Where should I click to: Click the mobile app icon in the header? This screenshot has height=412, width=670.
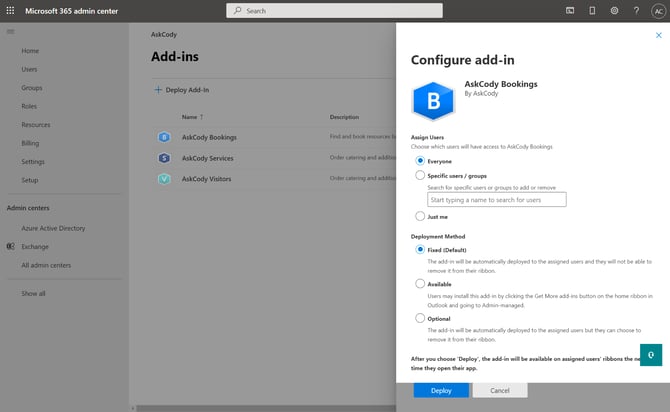tap(592, 10)
